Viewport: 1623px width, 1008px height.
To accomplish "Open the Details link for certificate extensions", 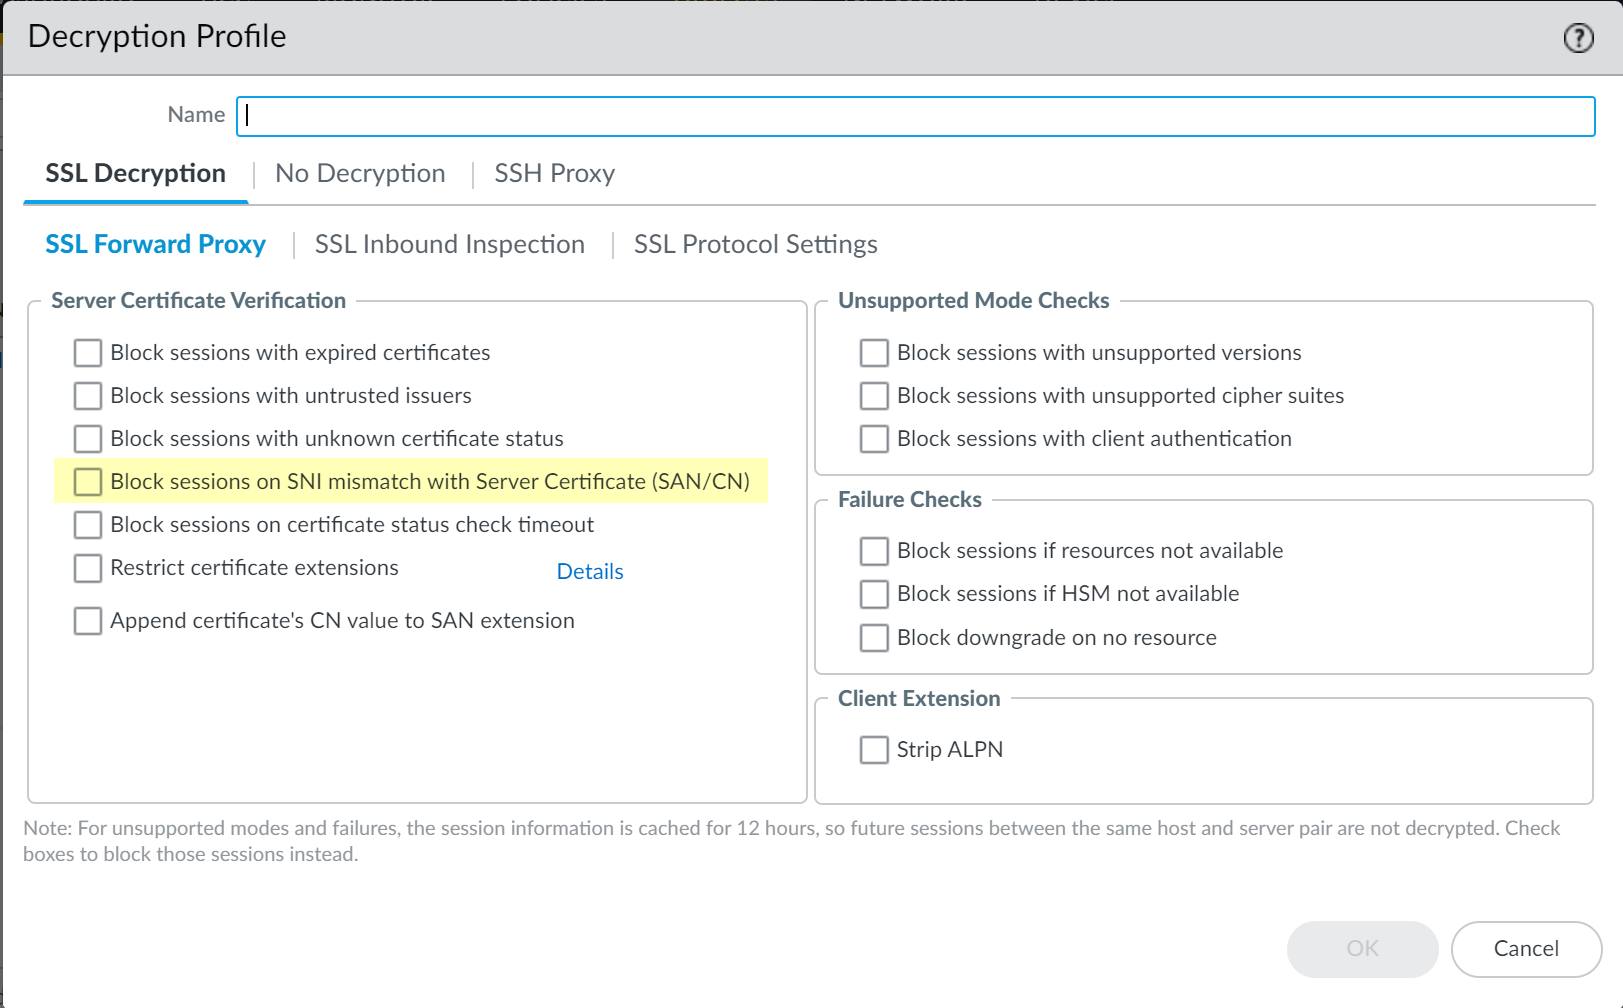I will tap(590, 572).
